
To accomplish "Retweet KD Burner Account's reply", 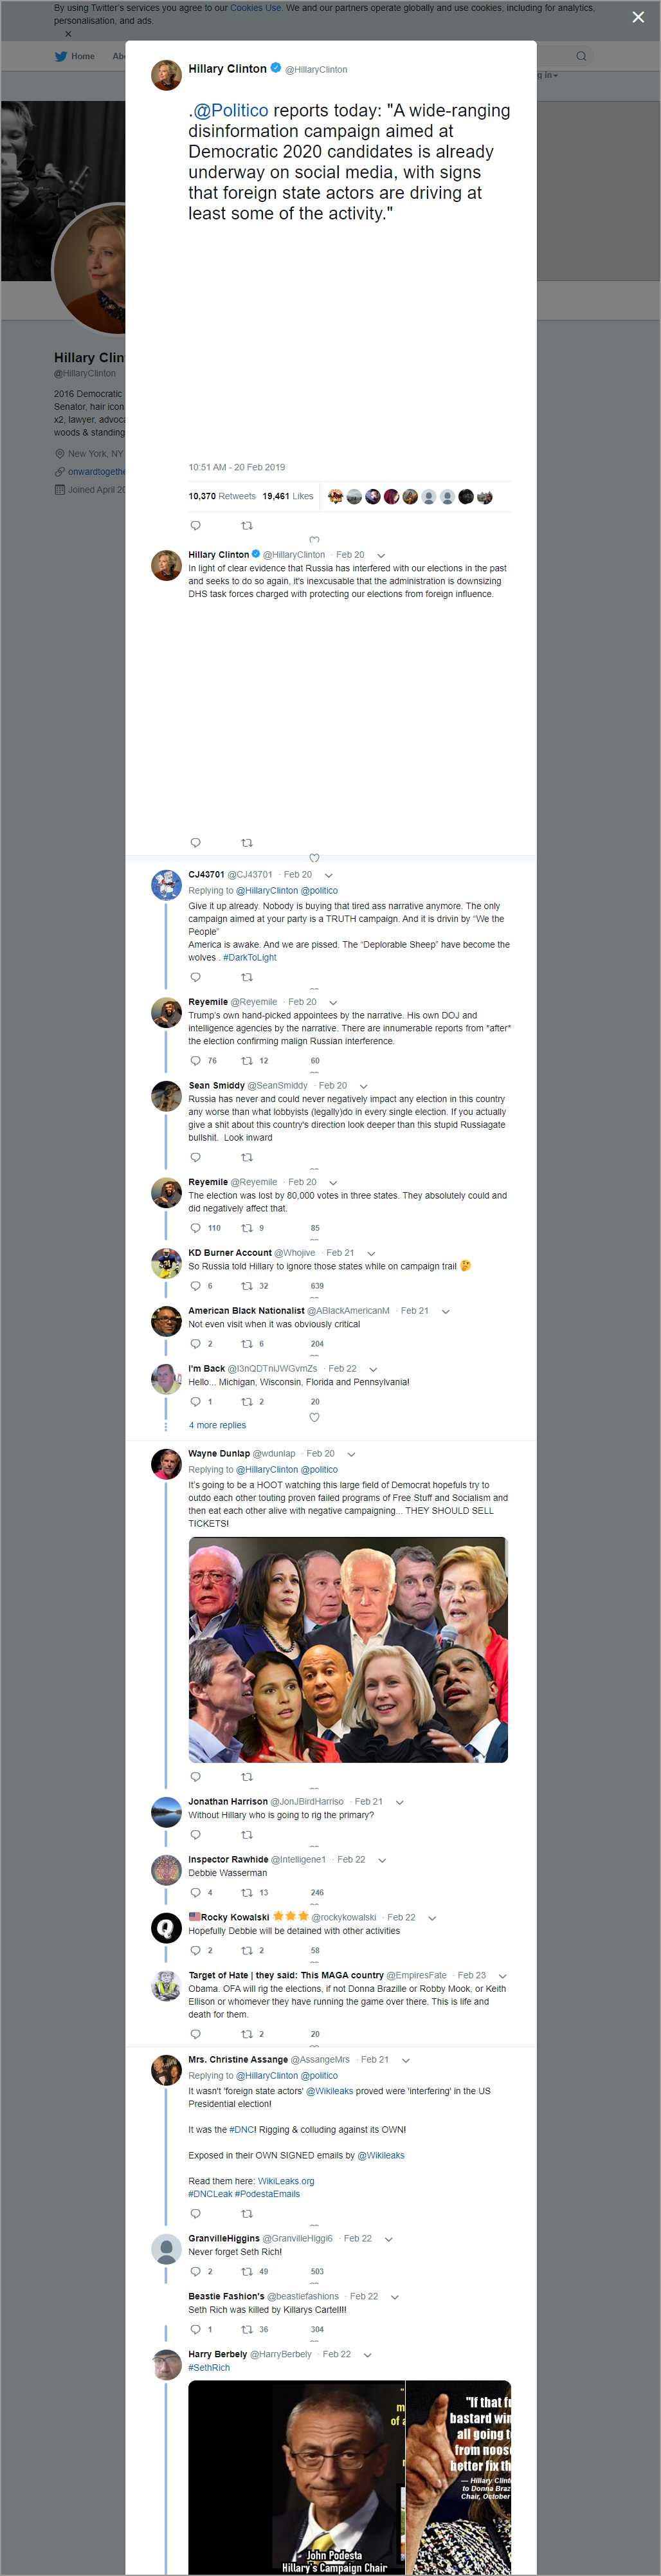I will [x=247, y=1285].
